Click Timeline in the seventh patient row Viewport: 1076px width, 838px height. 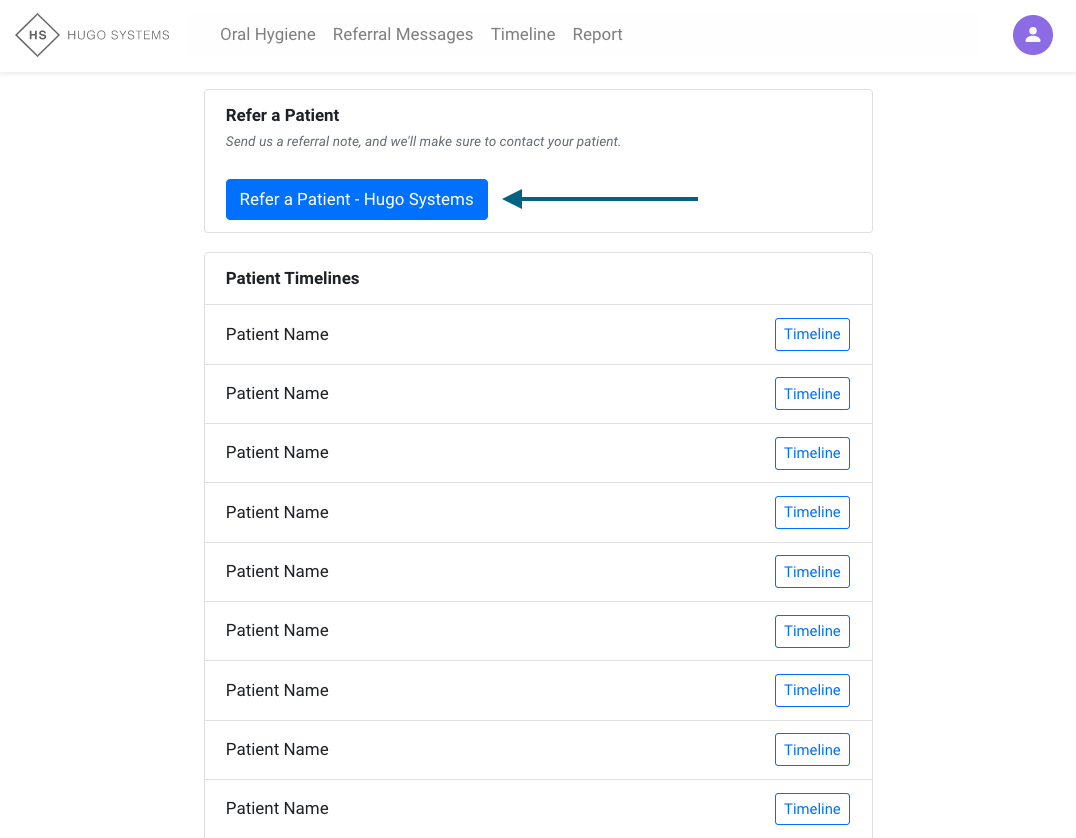click(812, 690)
